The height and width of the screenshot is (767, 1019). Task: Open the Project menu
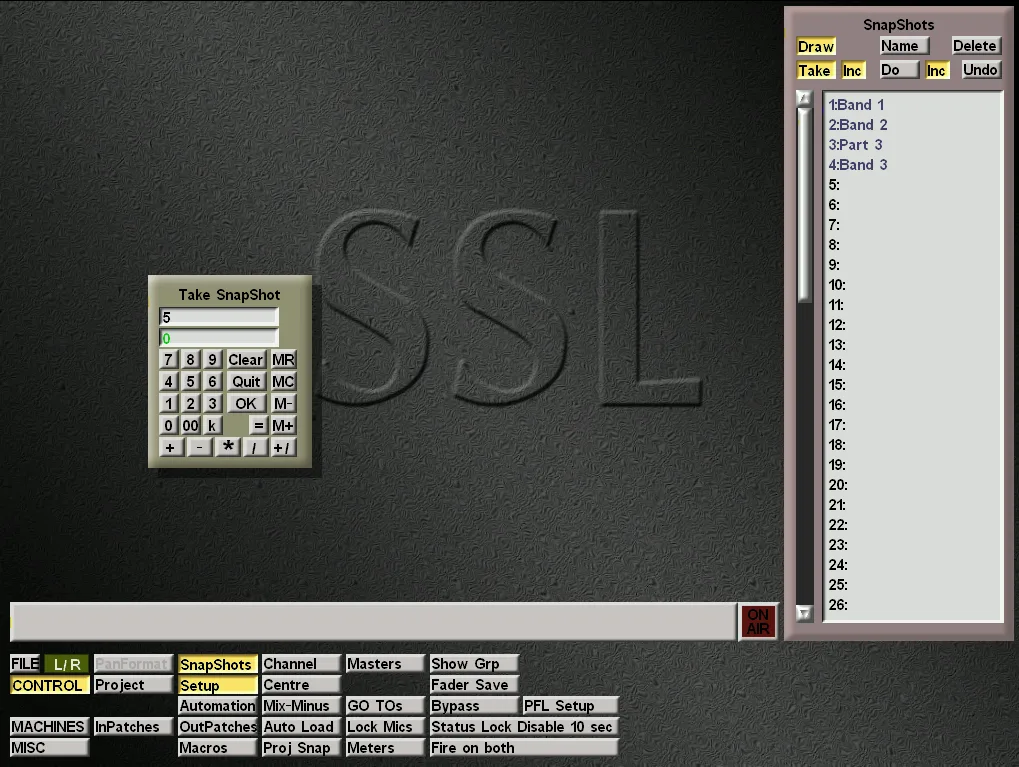coord(133,685)
